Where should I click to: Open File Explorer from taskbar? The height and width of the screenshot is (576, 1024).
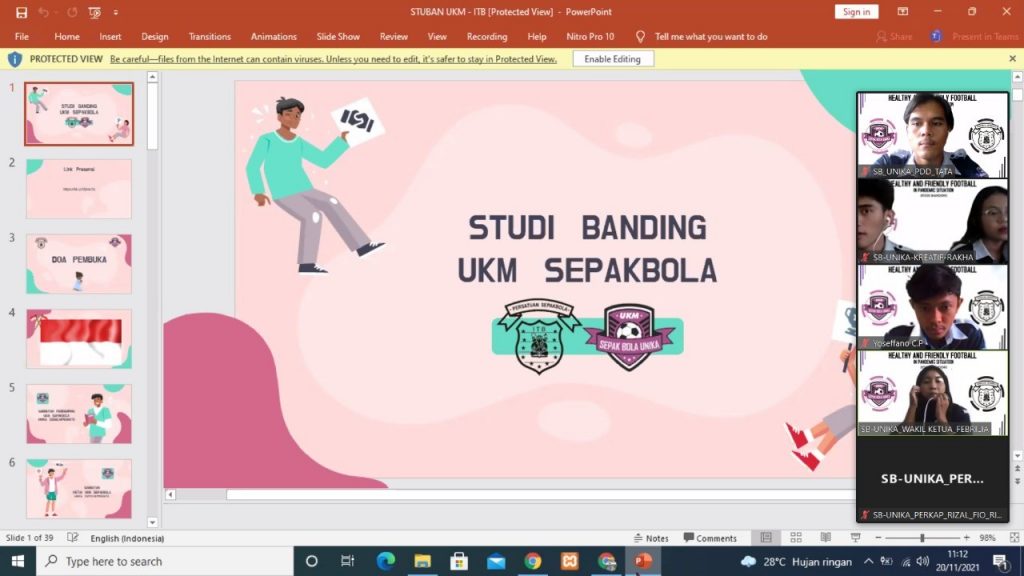pyautogui.click(x=422, y=561)
